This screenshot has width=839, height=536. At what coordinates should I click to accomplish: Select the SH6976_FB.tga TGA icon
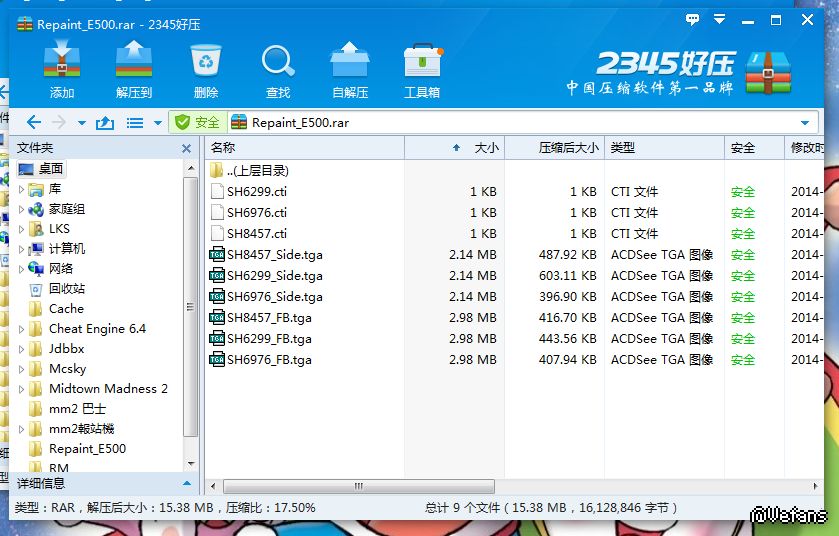217,359
